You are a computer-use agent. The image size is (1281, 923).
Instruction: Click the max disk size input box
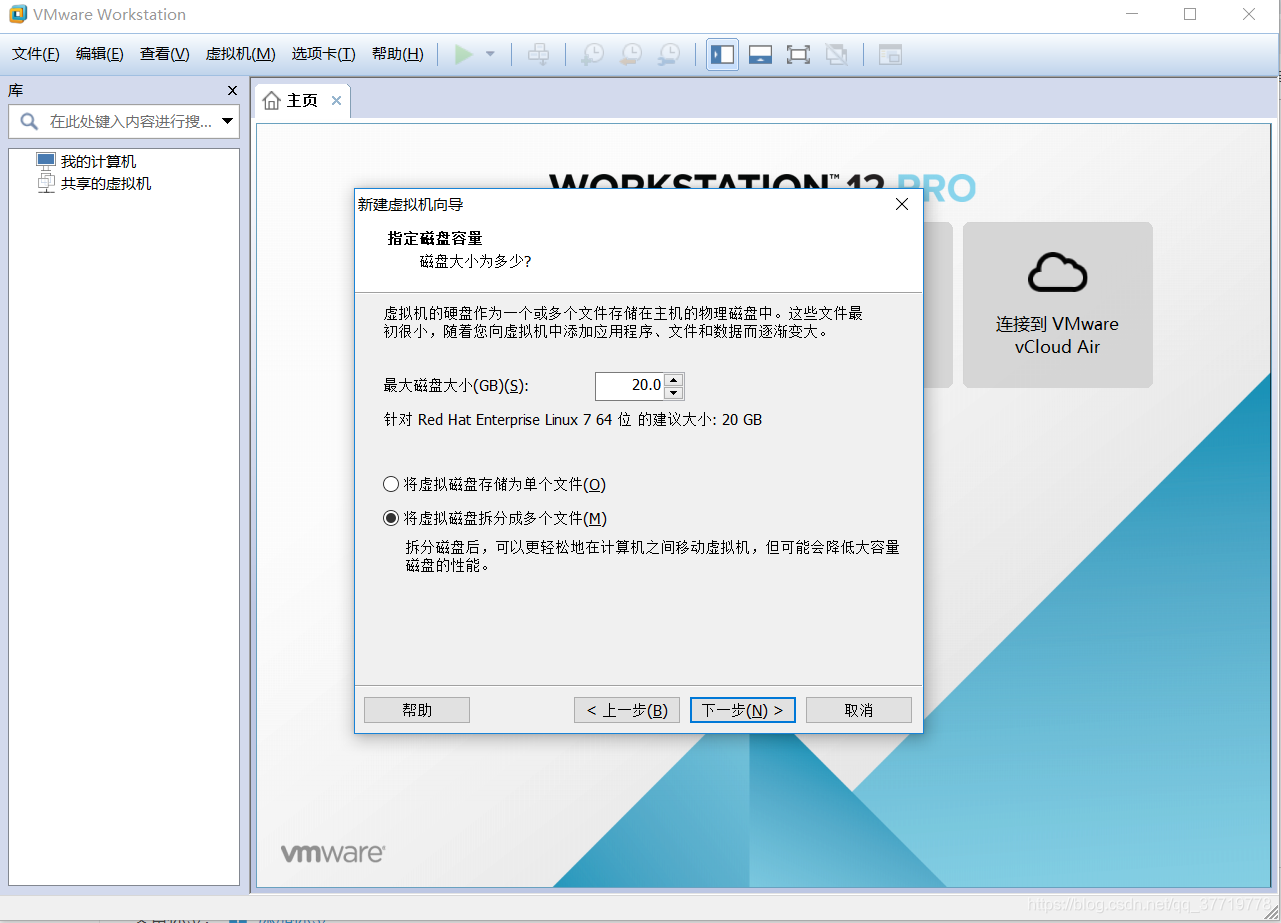(630, 385)
